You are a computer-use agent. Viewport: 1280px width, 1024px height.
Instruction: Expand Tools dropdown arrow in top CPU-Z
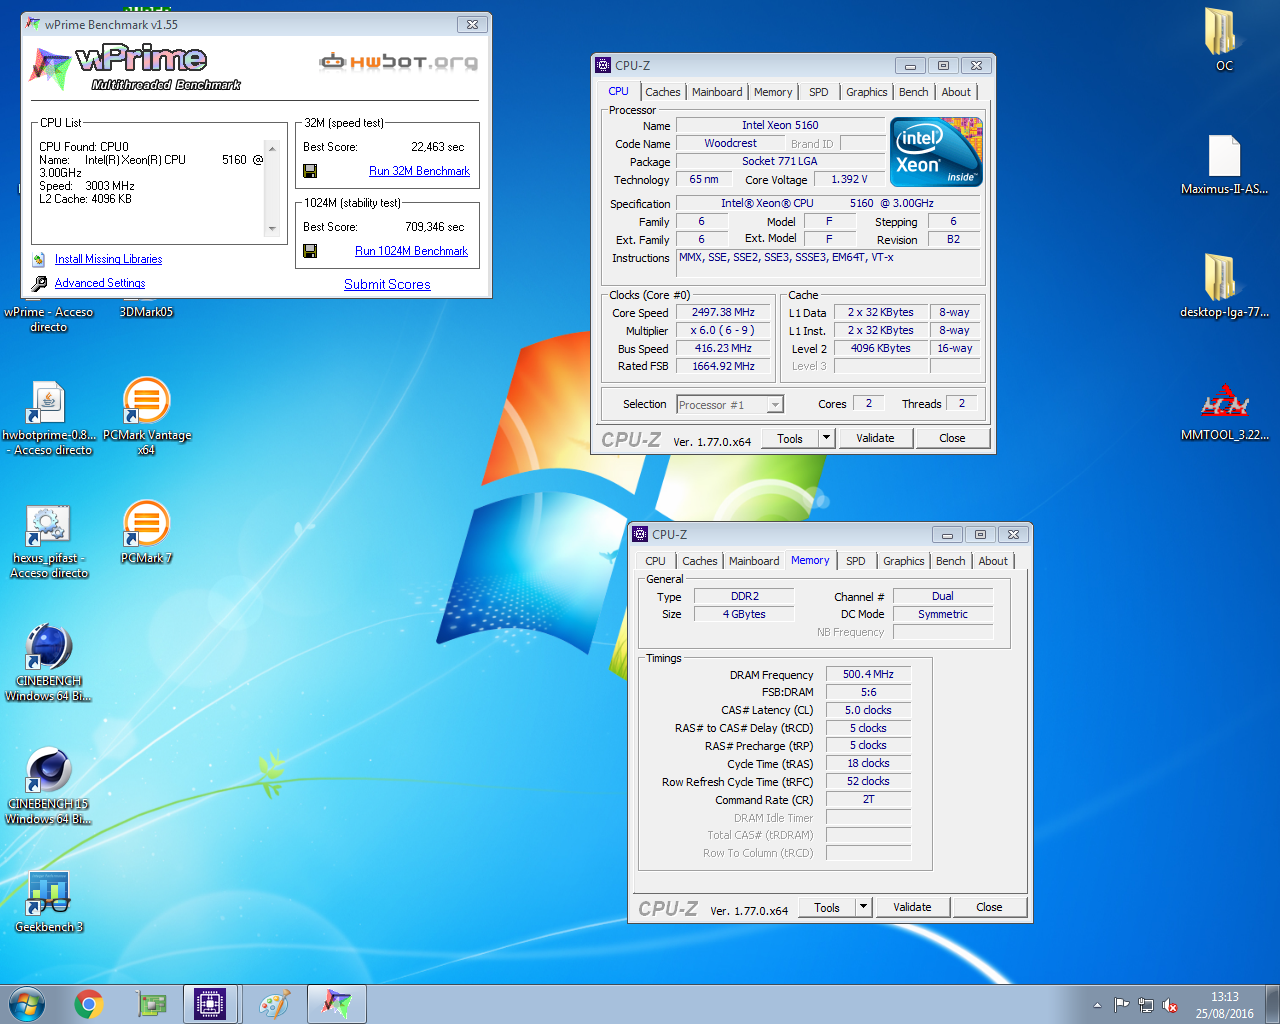[826, 438]
